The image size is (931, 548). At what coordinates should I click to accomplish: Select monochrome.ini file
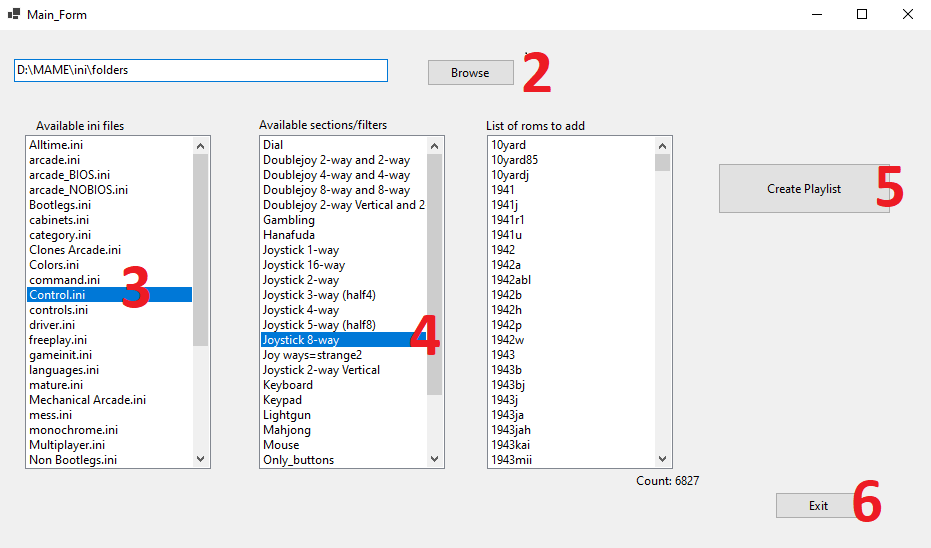coord(109,430)
